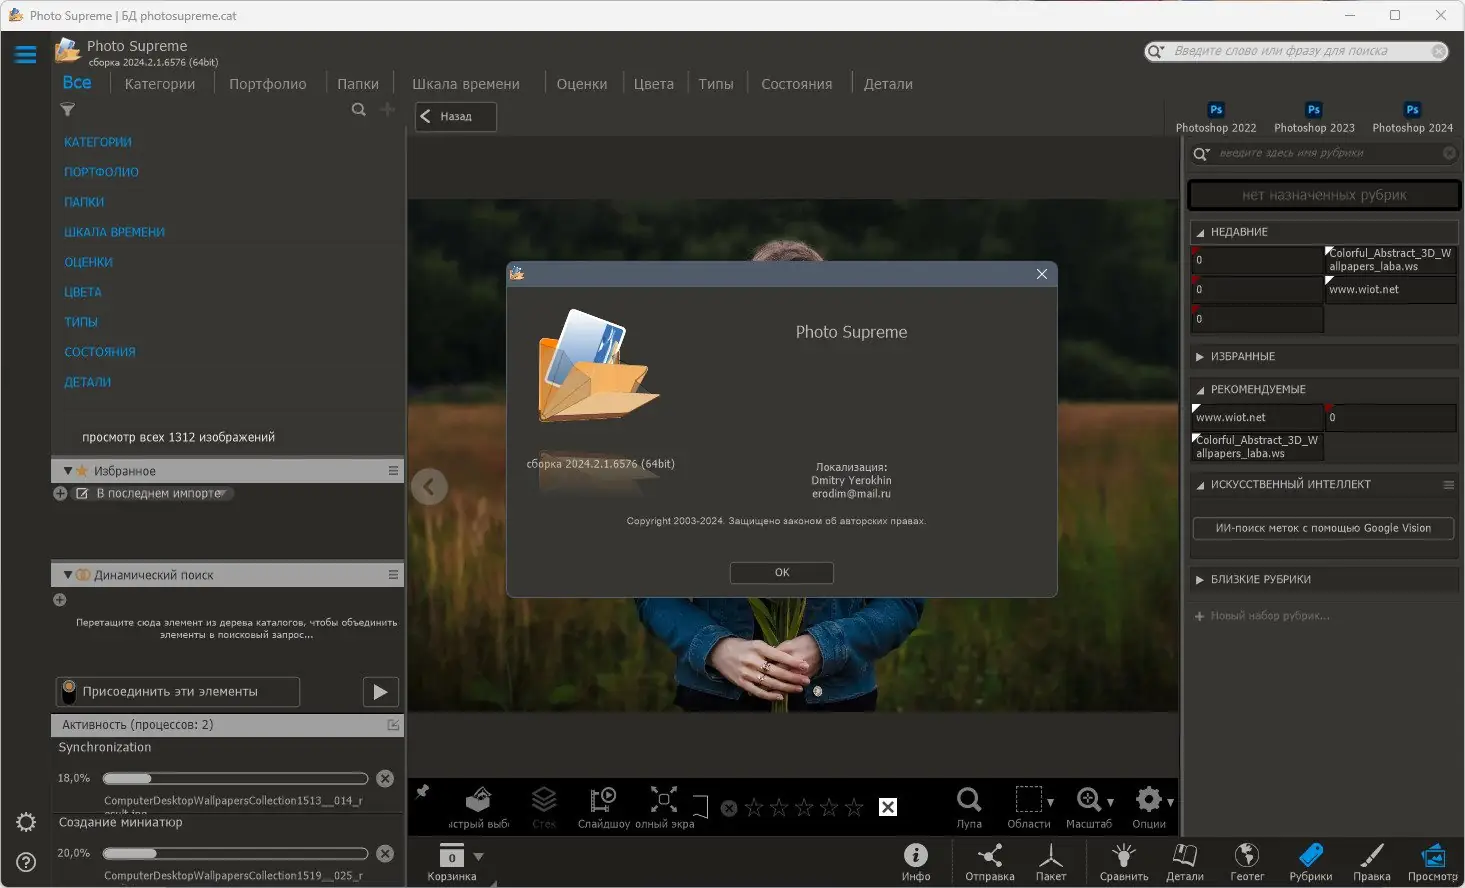Cancel the Создание миниатюр process
Image resolution: width=1465 pixels, height=888 pixels.
click(x=385, y=853)
